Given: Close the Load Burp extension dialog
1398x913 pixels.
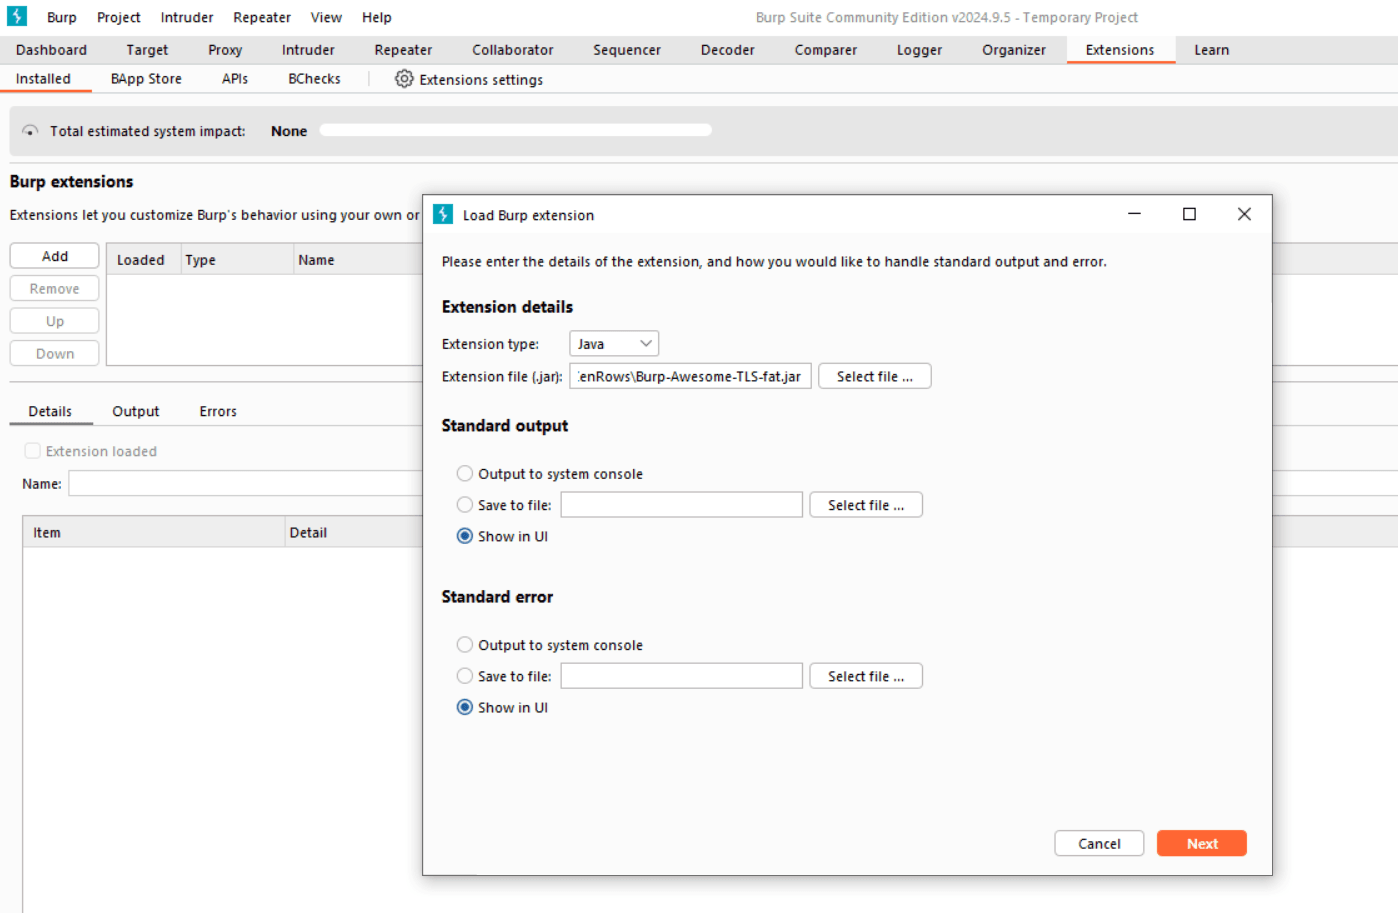Looking at the screenshot, I should [1244, 214].
